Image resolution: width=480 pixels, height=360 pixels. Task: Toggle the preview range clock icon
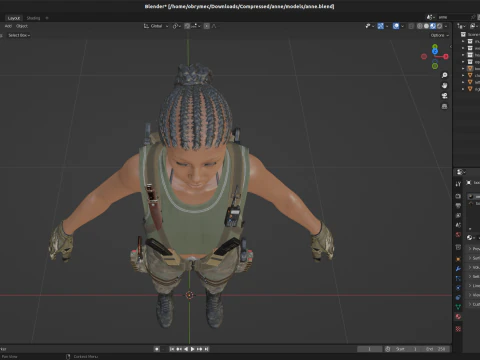(388, 349)
